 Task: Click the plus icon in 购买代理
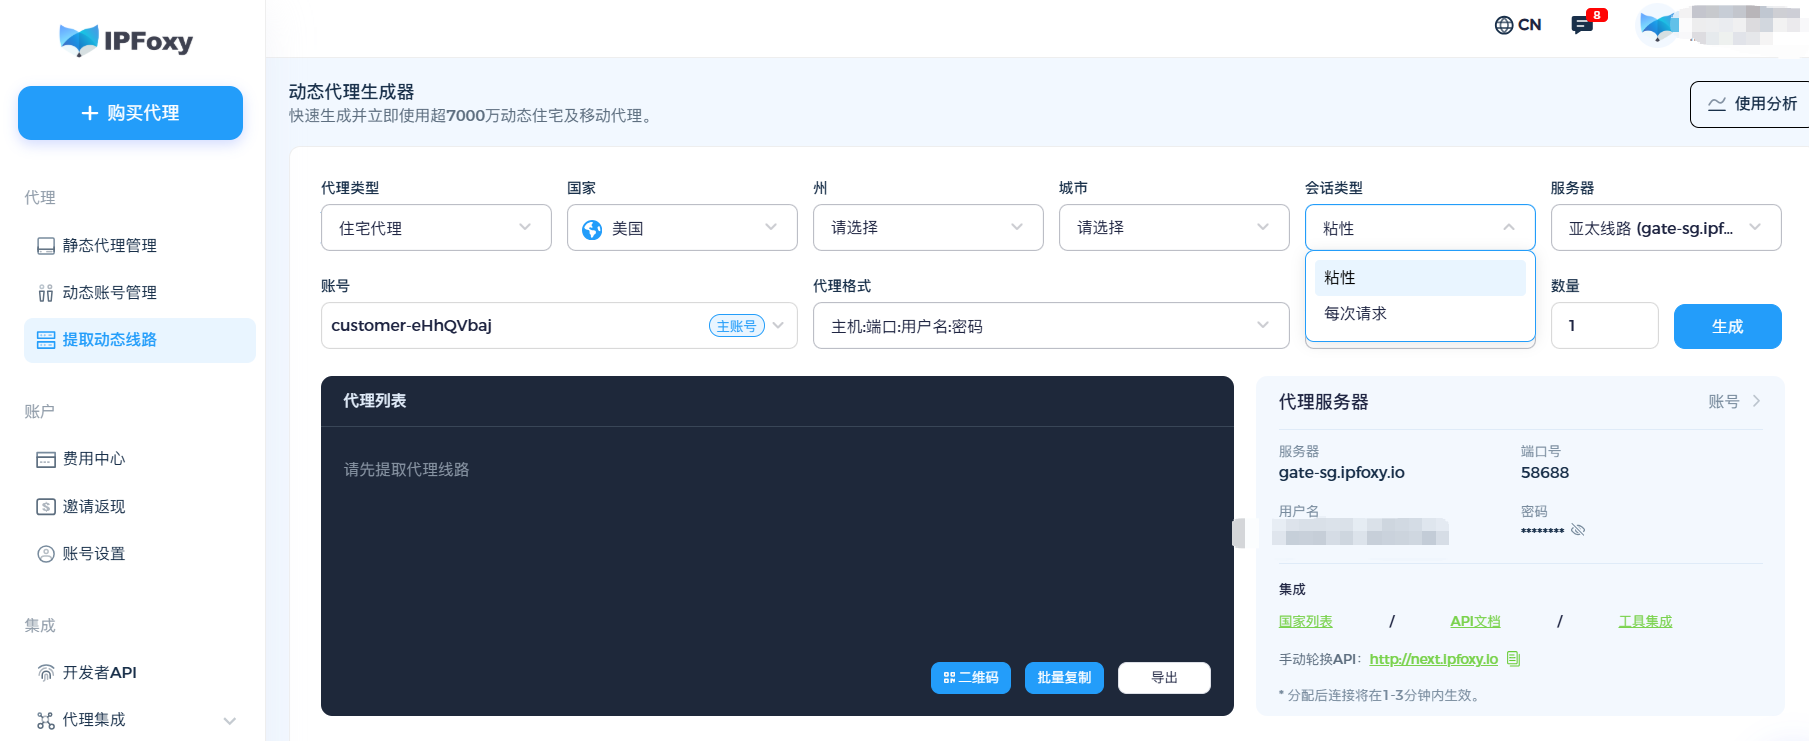pos(90,113)
